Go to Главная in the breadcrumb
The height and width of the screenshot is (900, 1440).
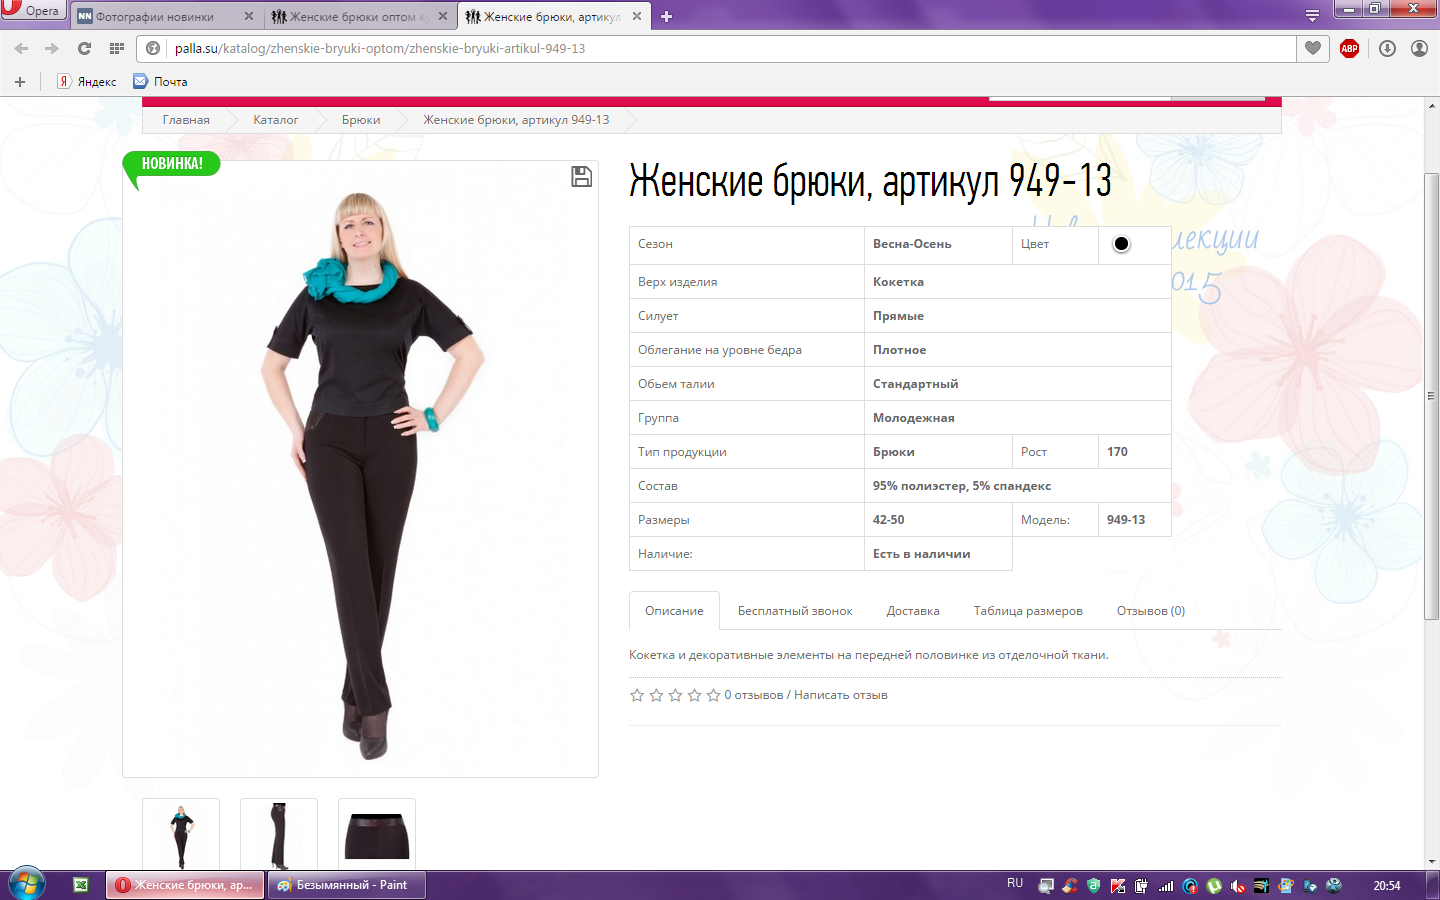[x=186, y=120]
